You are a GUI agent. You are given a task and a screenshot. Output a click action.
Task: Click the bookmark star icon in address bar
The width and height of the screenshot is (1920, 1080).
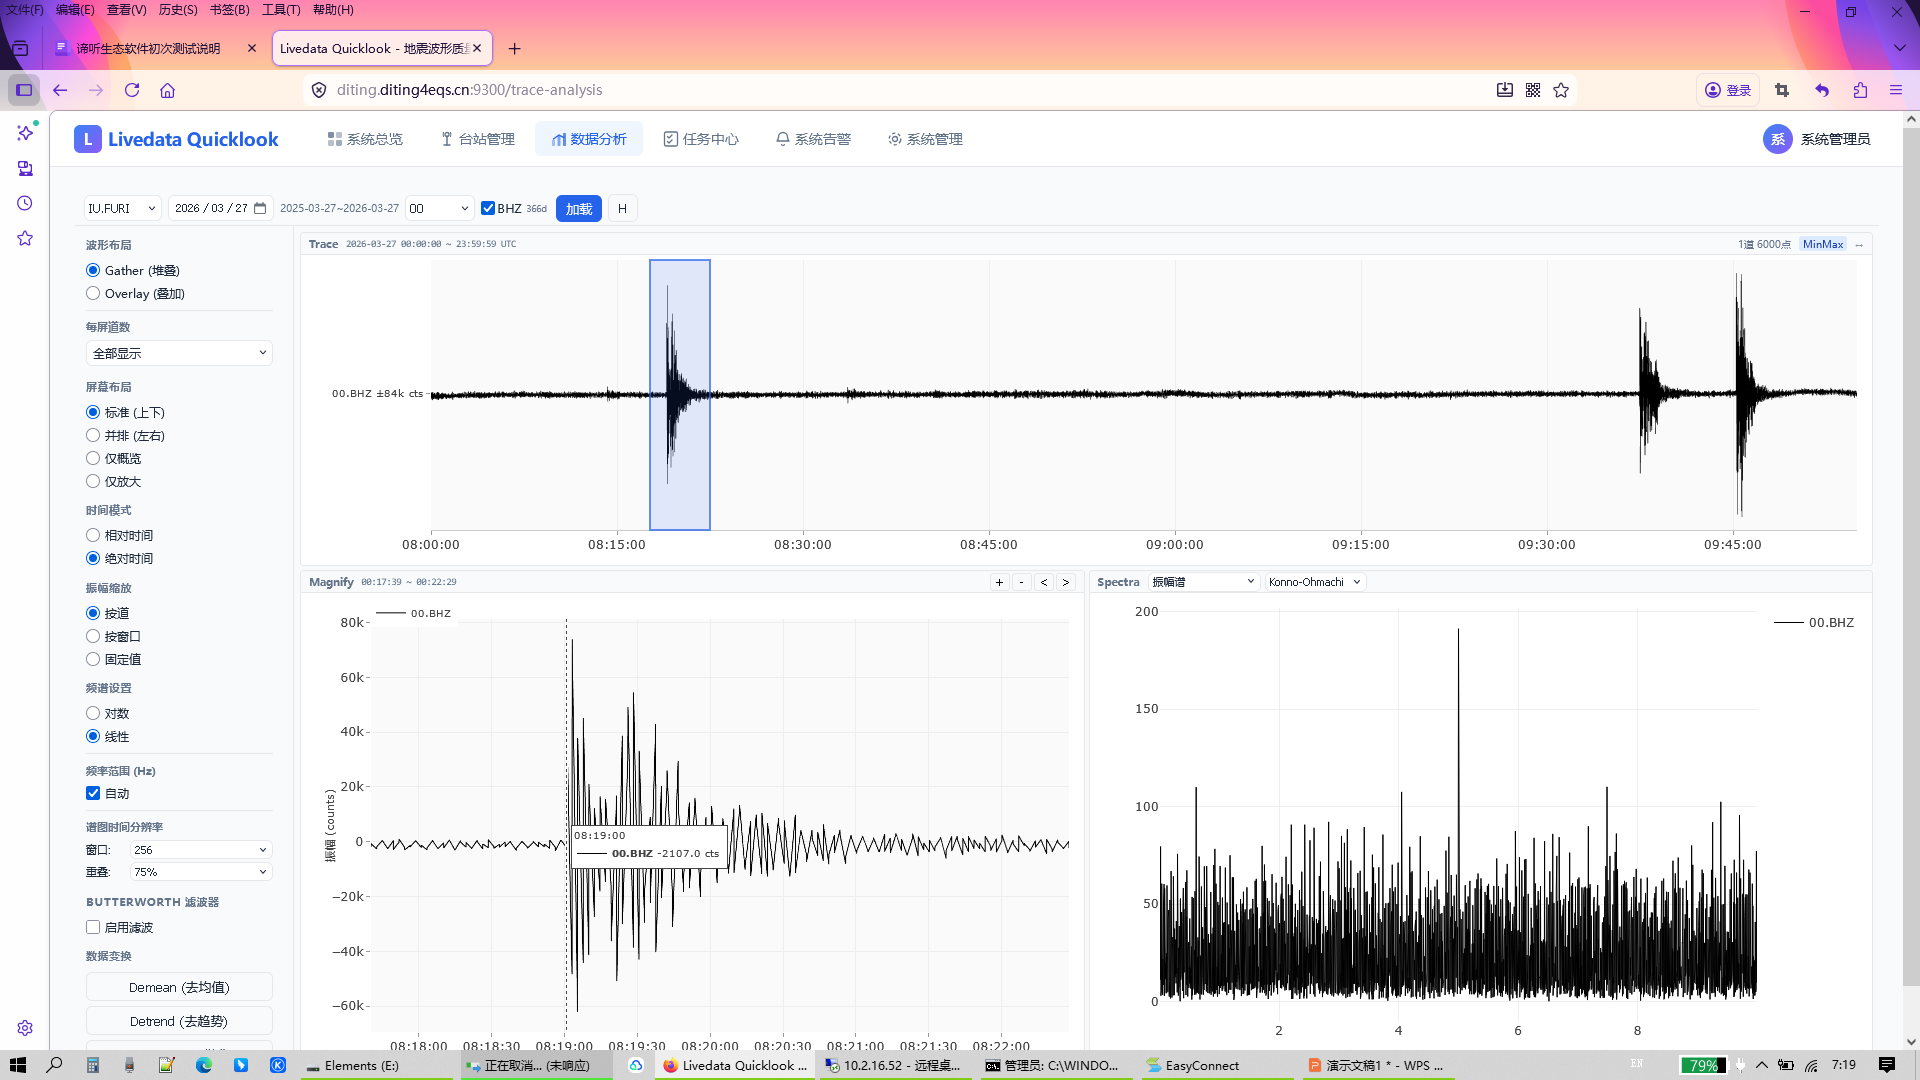pos(1561,90)
